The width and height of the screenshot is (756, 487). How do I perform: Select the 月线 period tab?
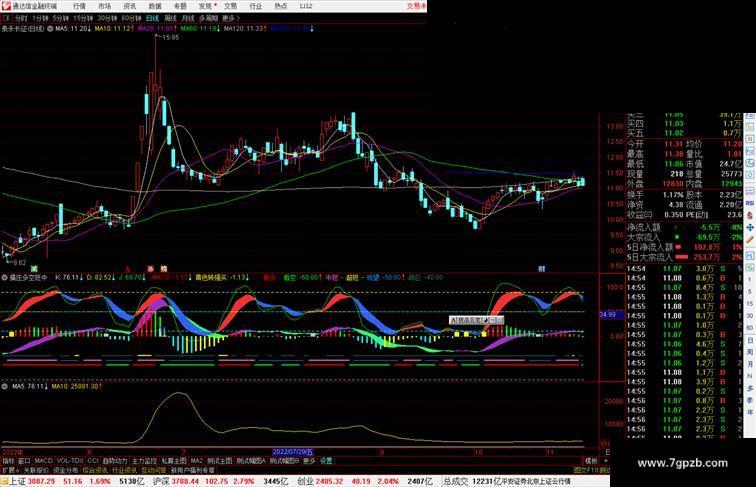(188, 18)
